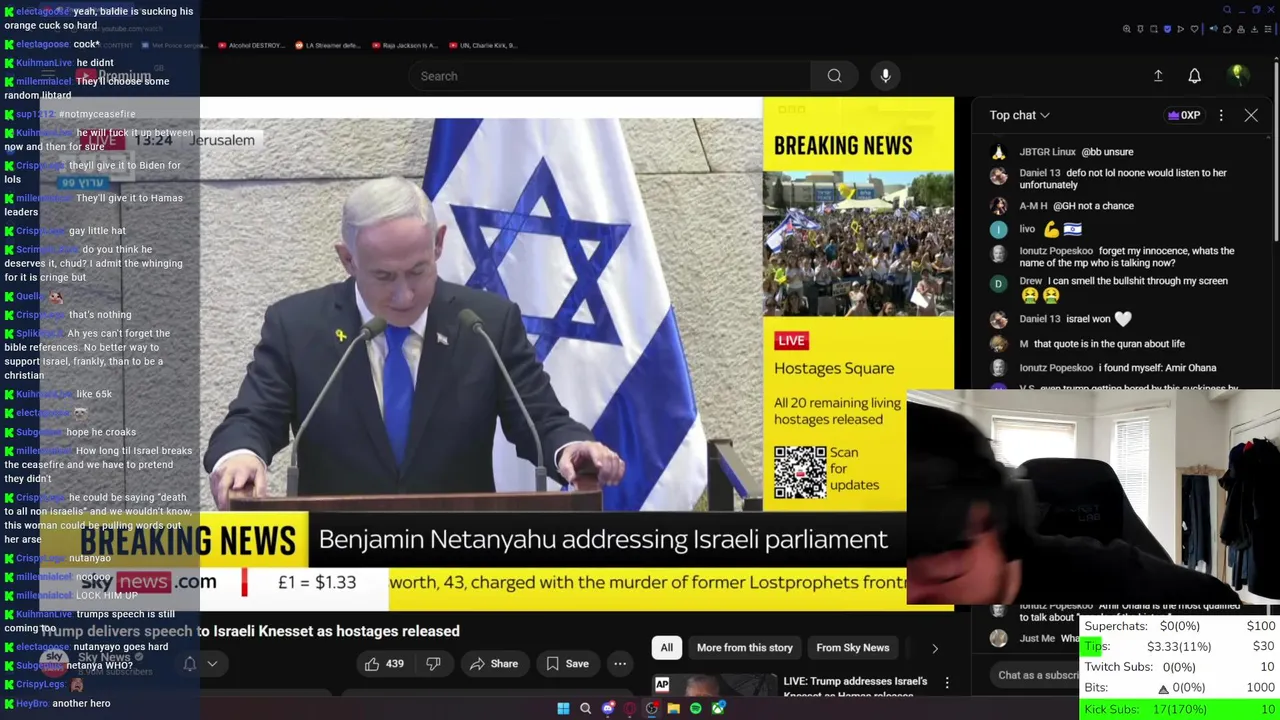Toggle the blue shield ad blocker icon
Image resolution: width=1280 pixels, height=720 pixels.
click(x=1167, y=29)
